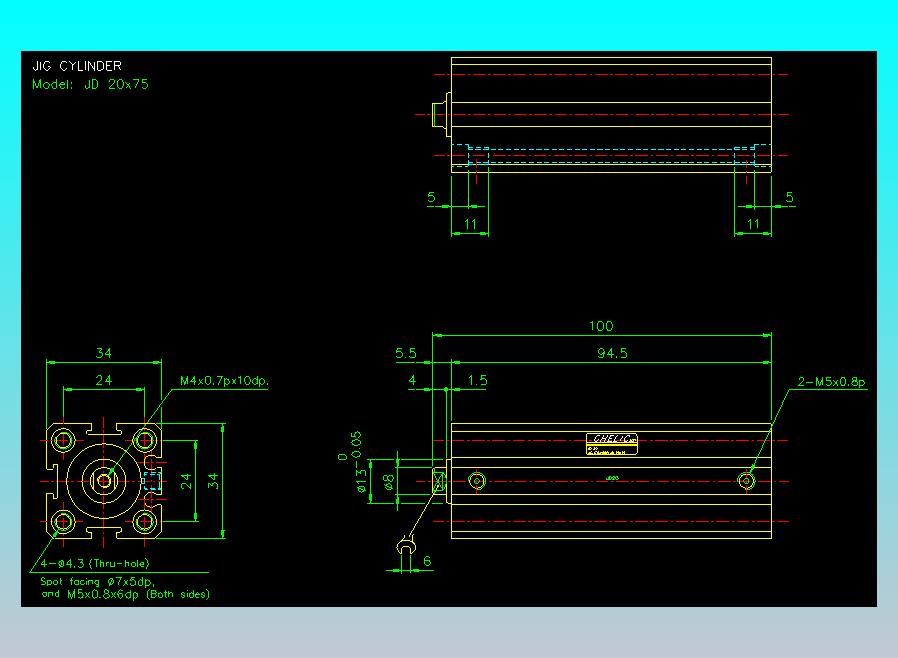
Task: Select the vertically oriented "24" dimension
Action: (x=186, y=481)
